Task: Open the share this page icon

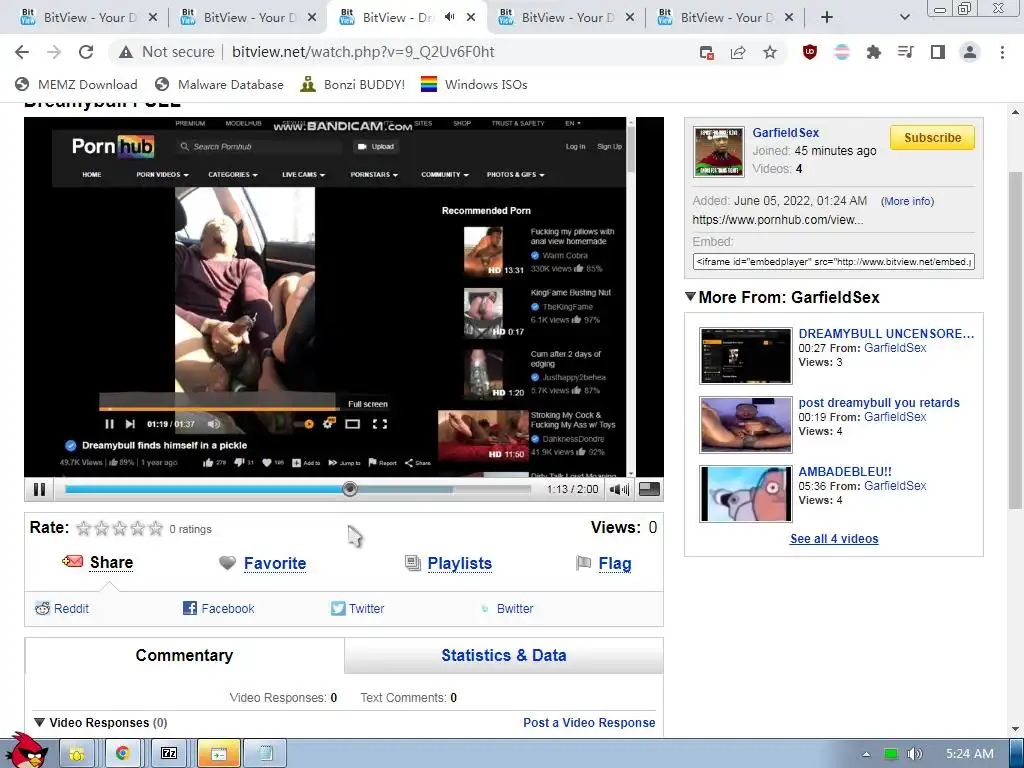Action: pyautogui.click(x=738, y=52)
